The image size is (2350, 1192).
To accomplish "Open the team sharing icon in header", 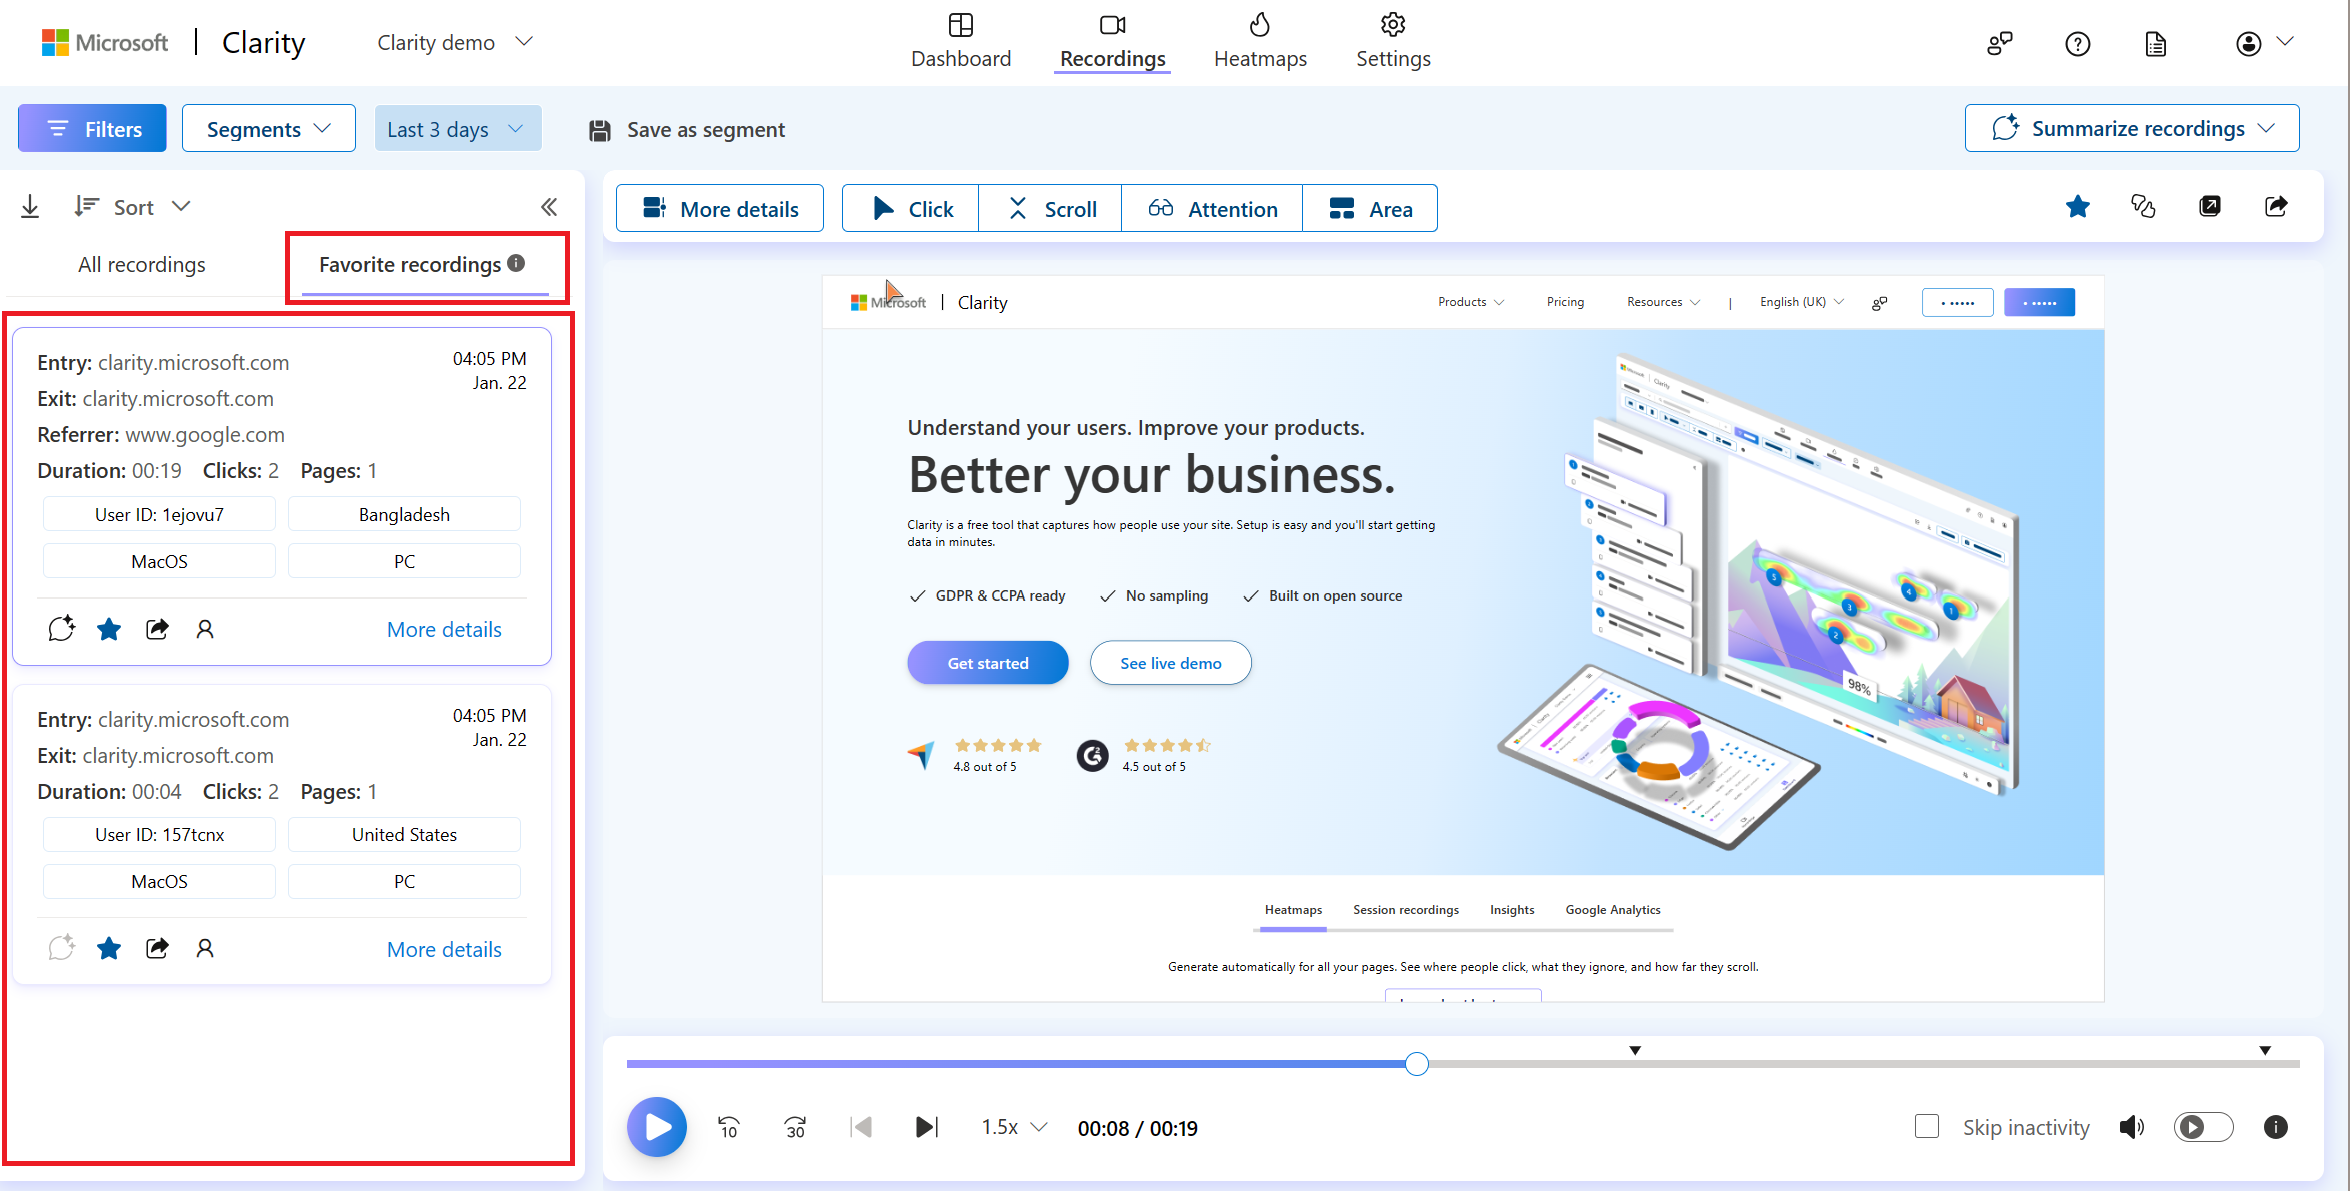I will (x=1999, y=43).
